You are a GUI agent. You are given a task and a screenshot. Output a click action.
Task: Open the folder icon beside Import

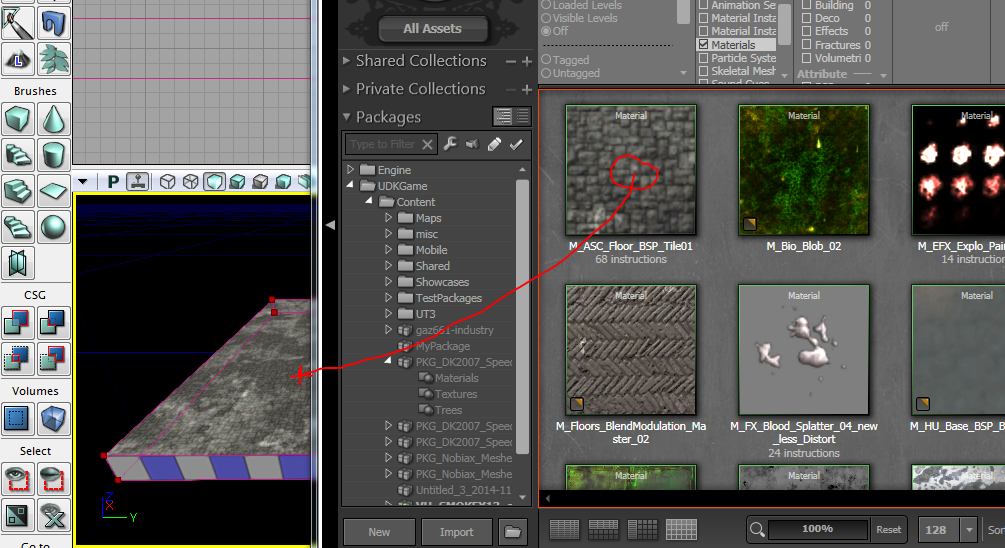coord(512,532)
